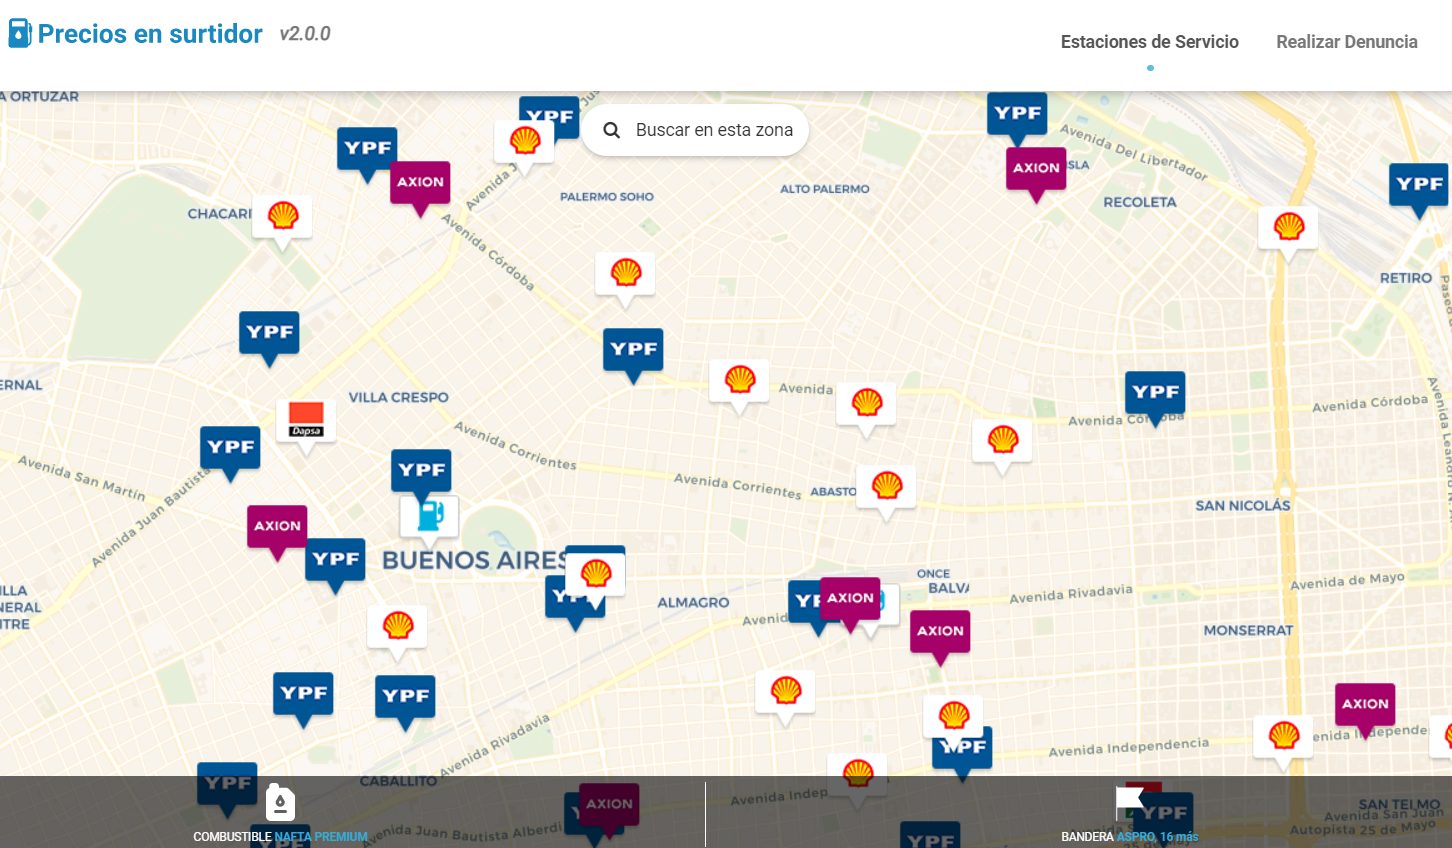The height and width of the screenshot is (848, 1452).
Task: Click the flag icon above Bandera
Action: coord(1130,803)
